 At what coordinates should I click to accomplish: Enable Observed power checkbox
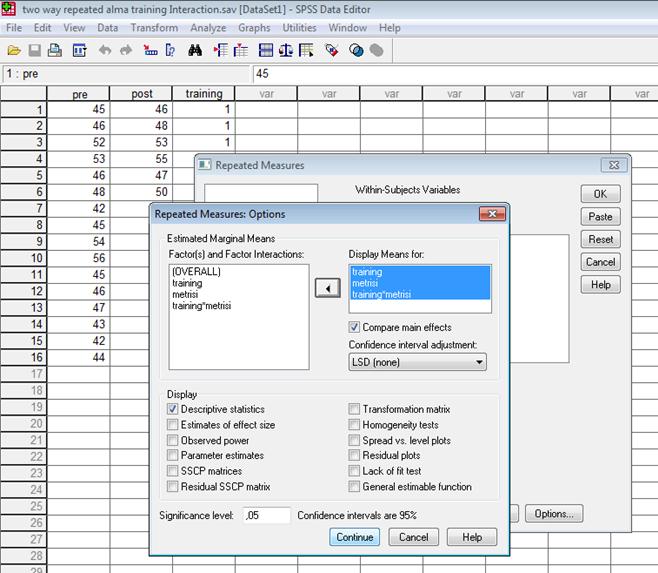pos(172,440)
